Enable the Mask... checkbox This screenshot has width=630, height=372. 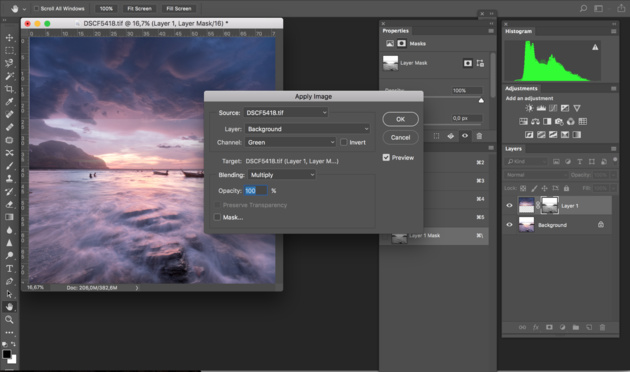217,217
